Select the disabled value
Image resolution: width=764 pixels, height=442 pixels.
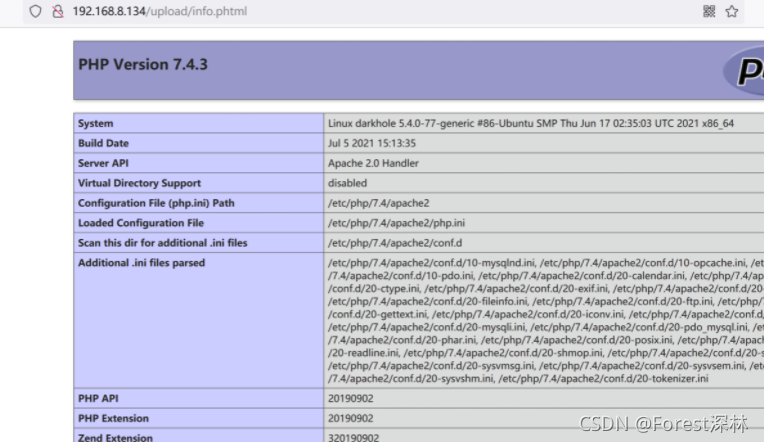coord(347,183)
